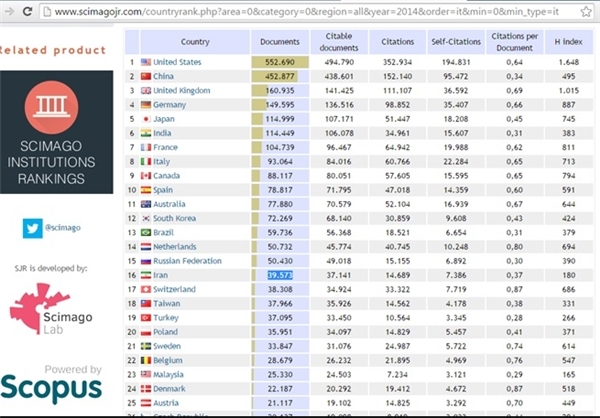The height and width of the screenshot is (418, 600).
Task: Click the Turkey flag icon
Action: coord(146,318)
